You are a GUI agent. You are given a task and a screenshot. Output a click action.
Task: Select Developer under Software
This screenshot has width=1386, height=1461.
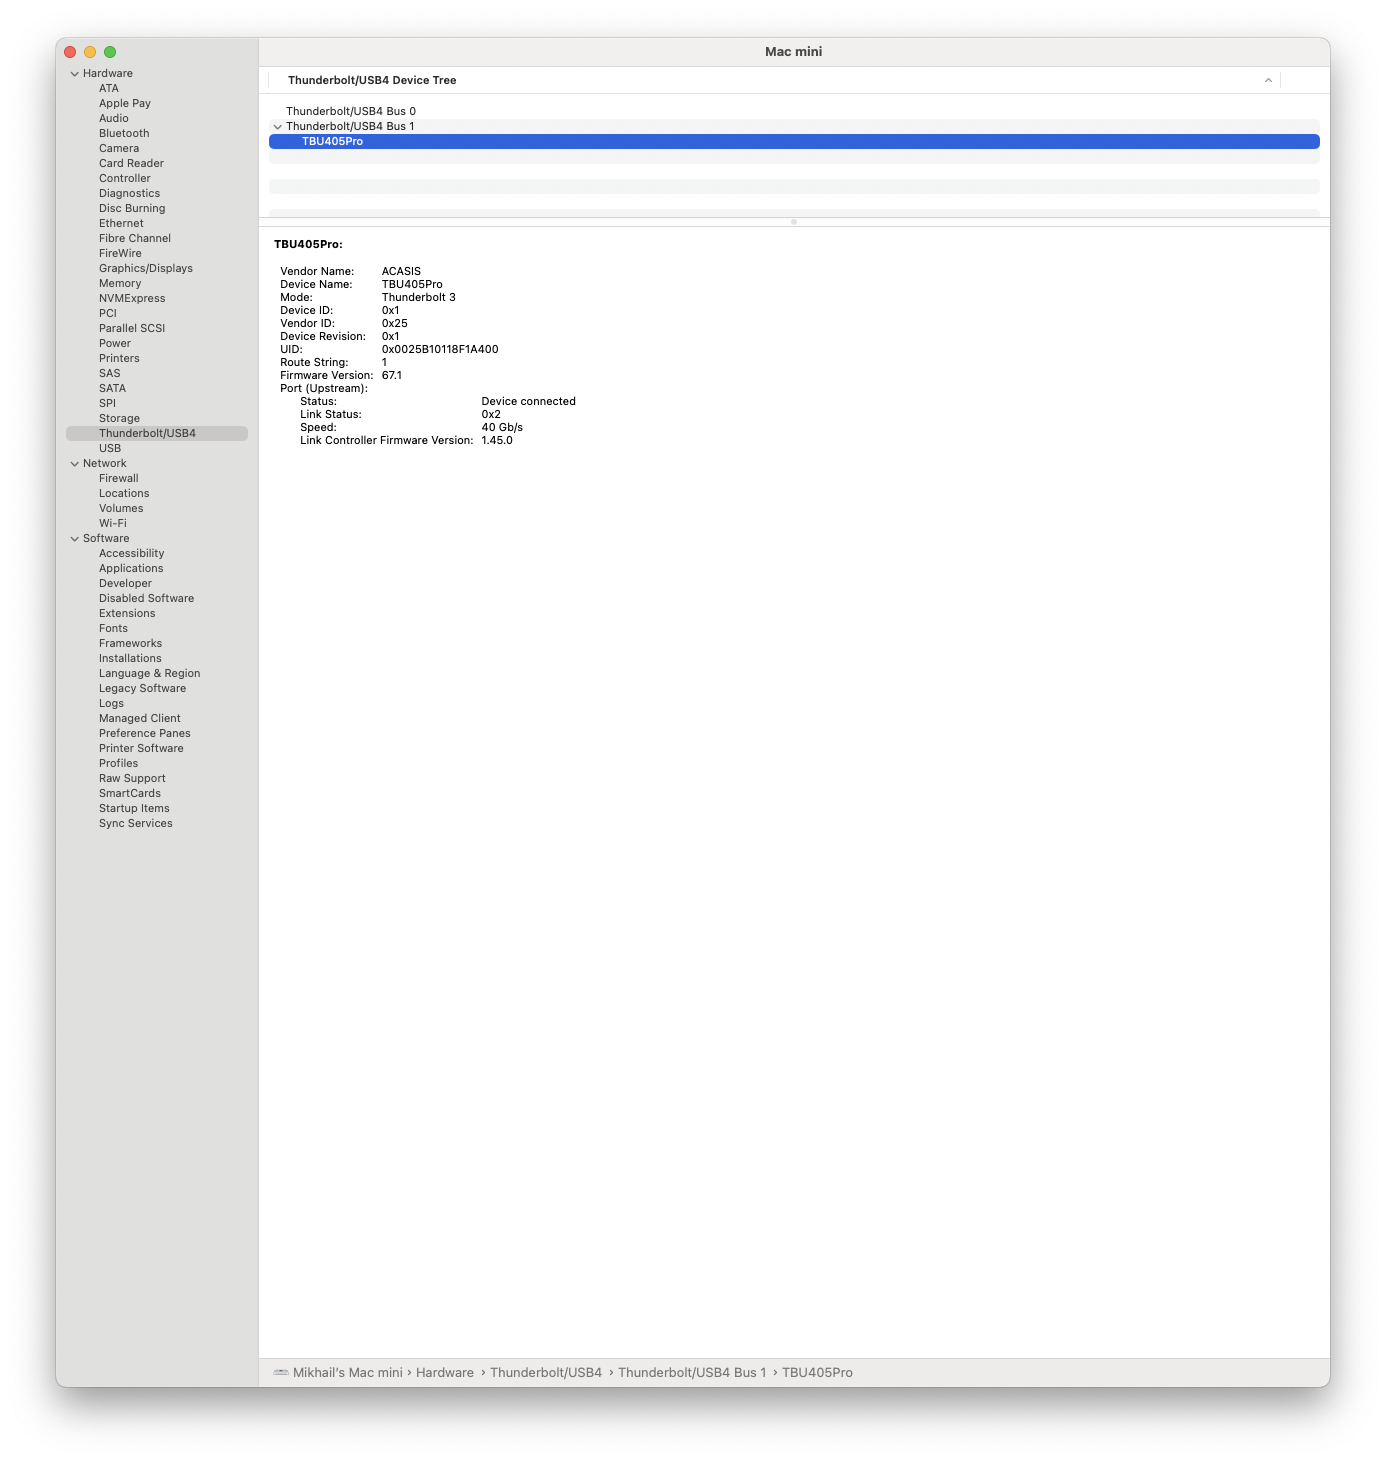click(125, 584)
